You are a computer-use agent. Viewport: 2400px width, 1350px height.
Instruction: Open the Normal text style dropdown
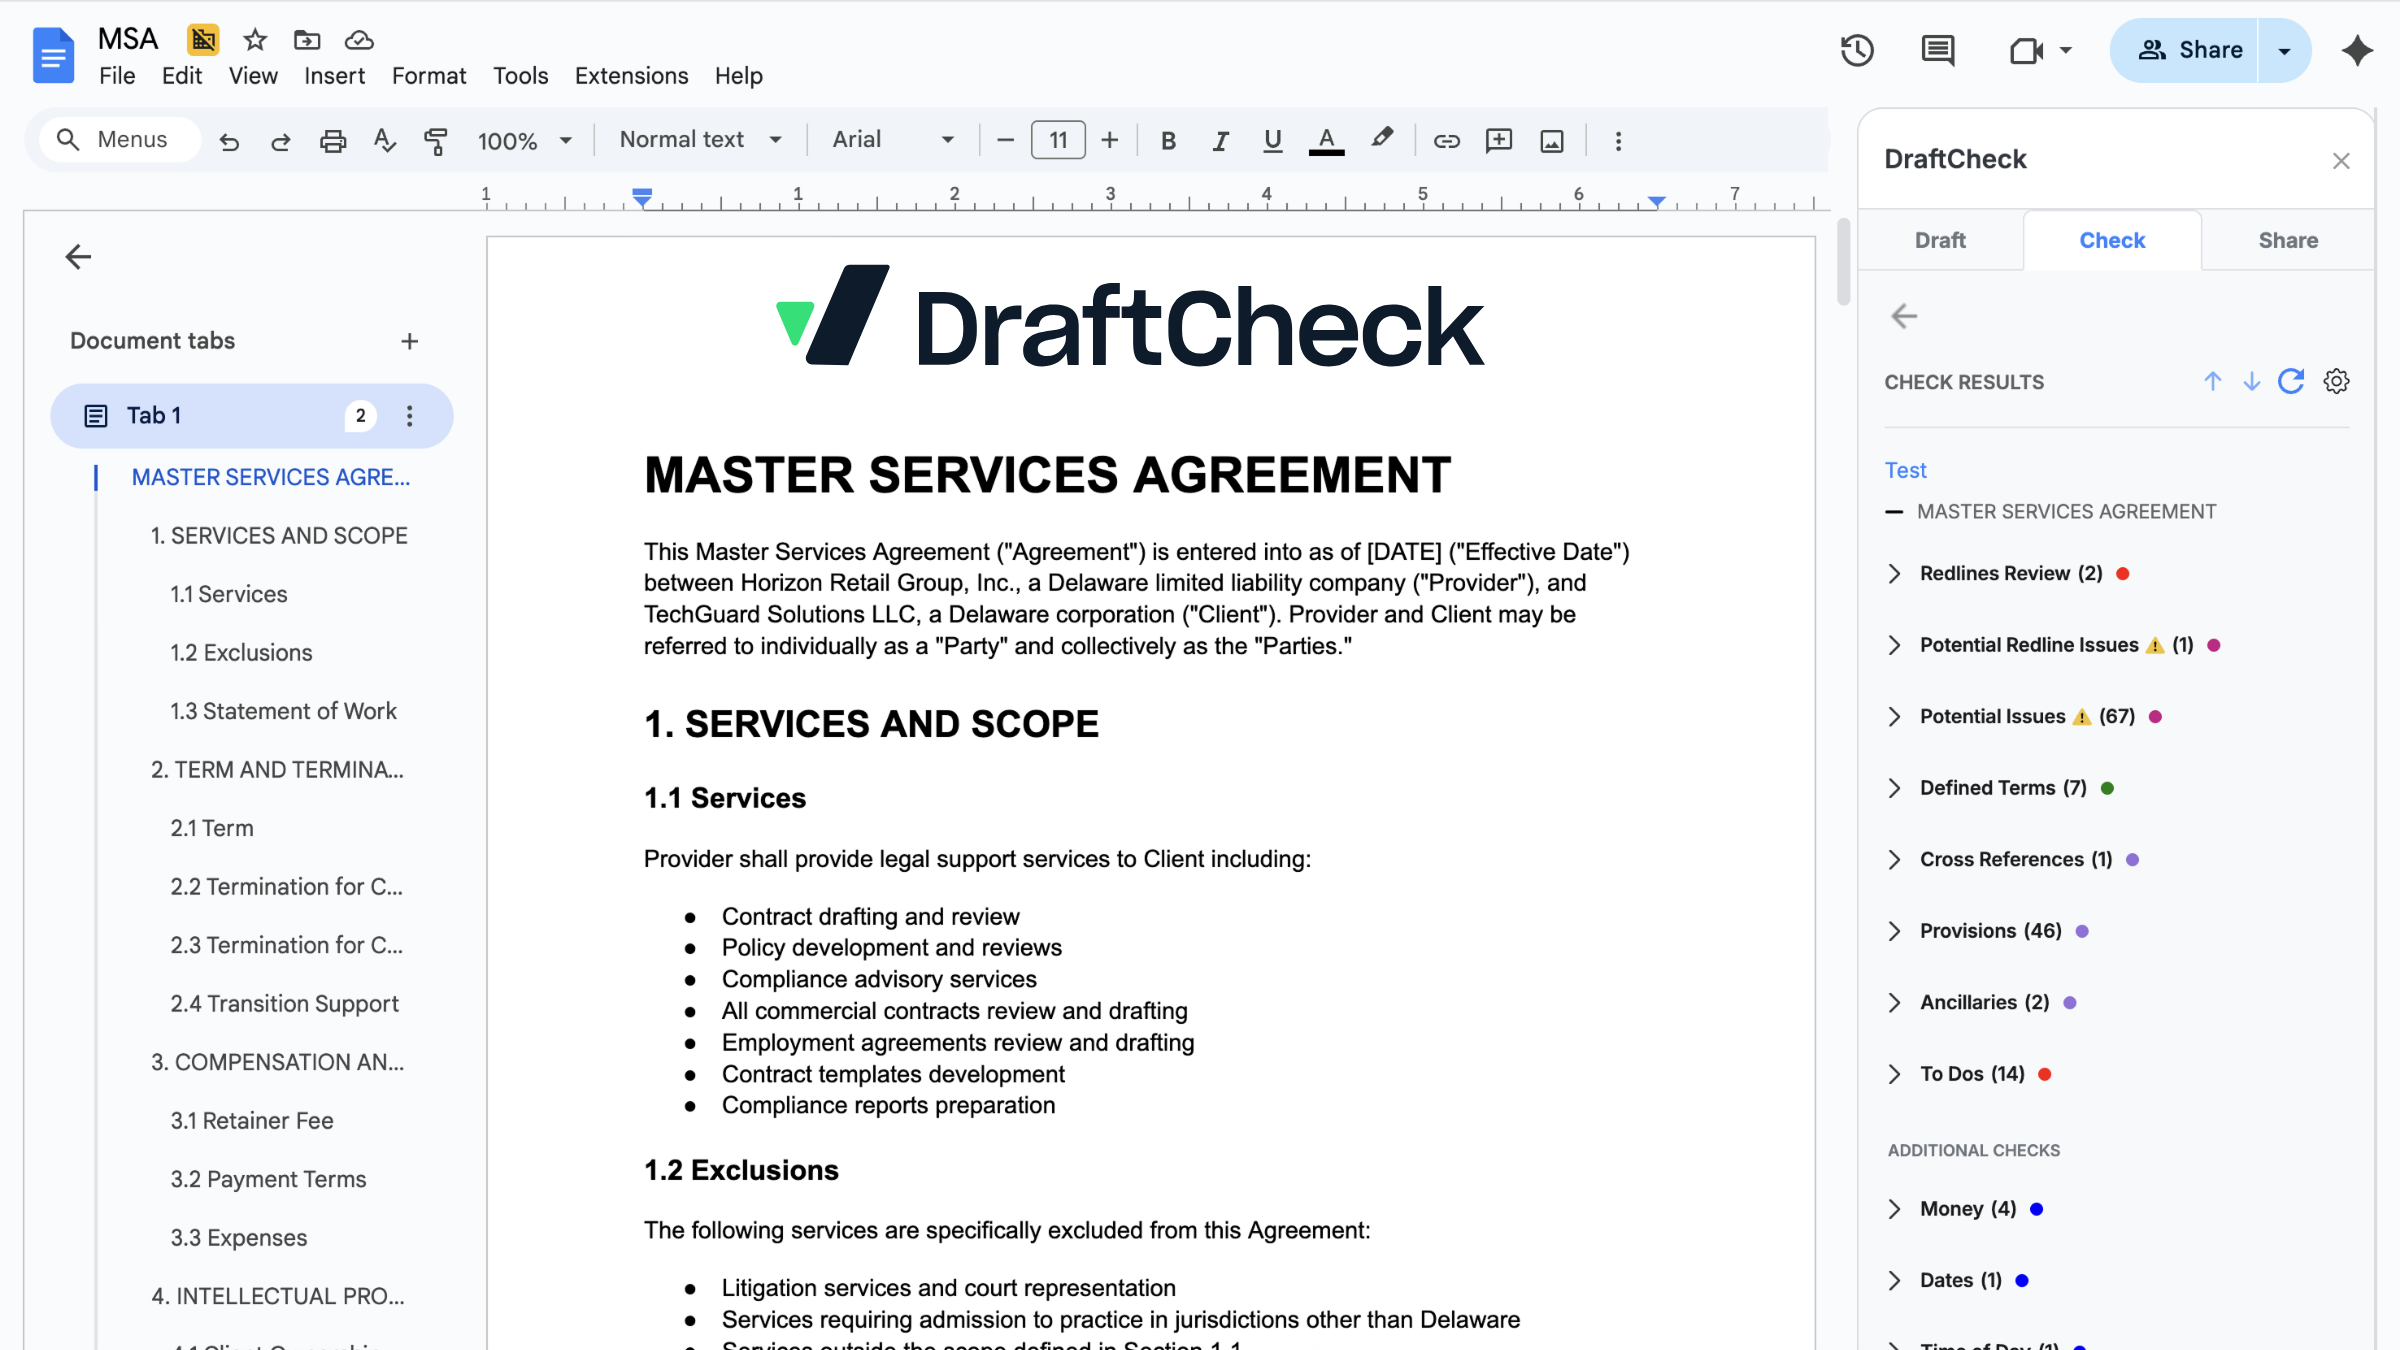tap(700, 140)
